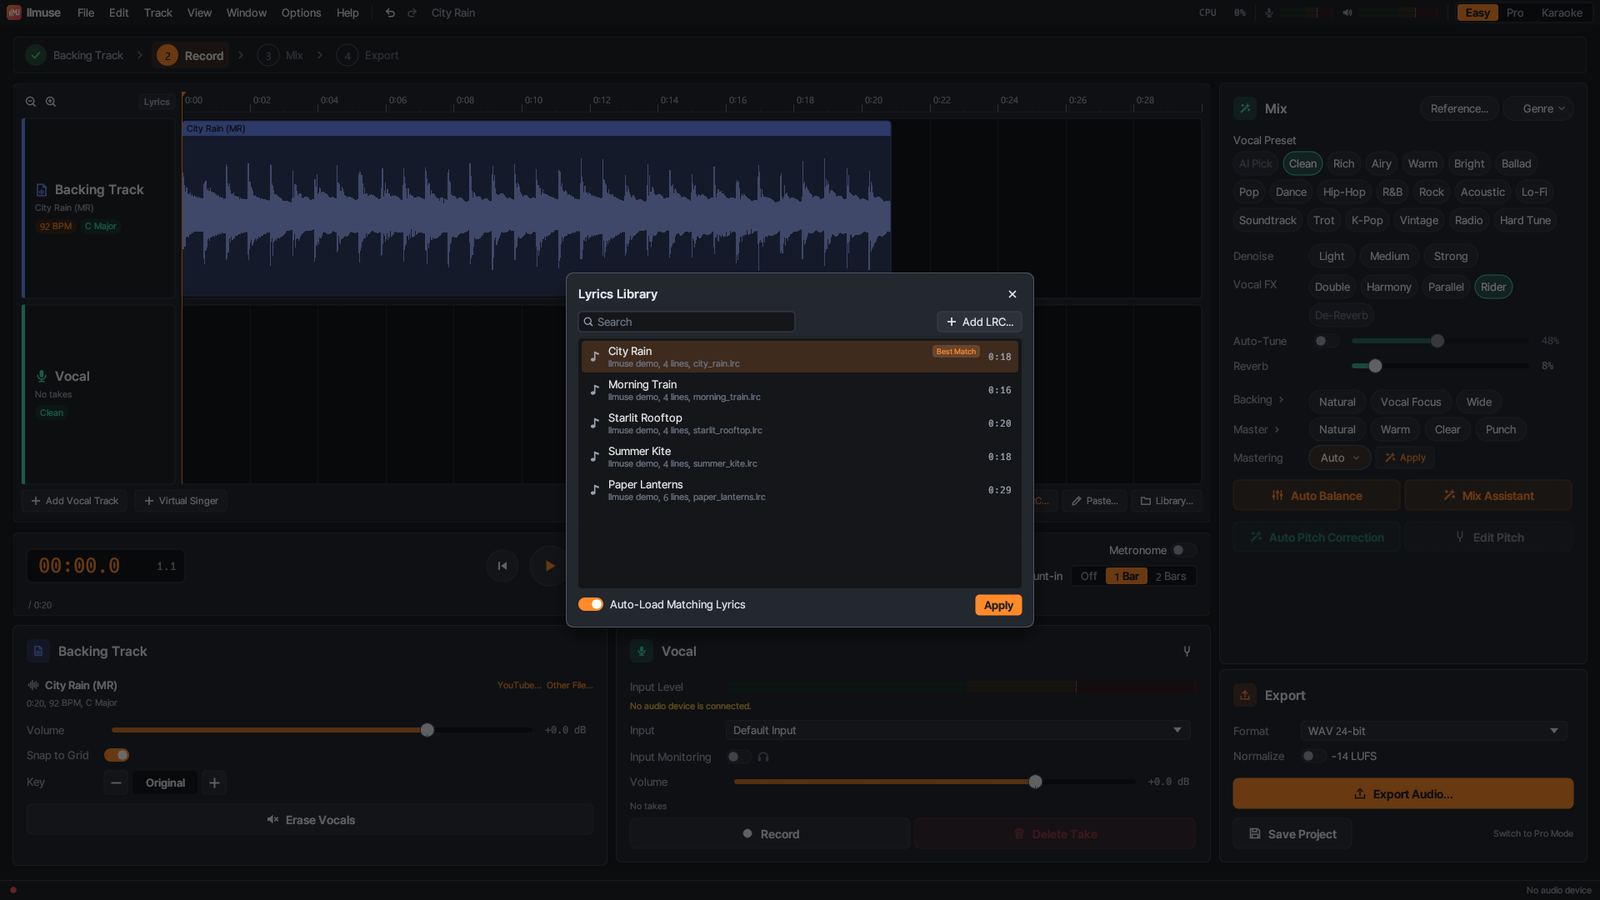Zoom out the timeline with the magnifier
Image resolution: width=1600 pixels, height=900 pixels.
31,102
